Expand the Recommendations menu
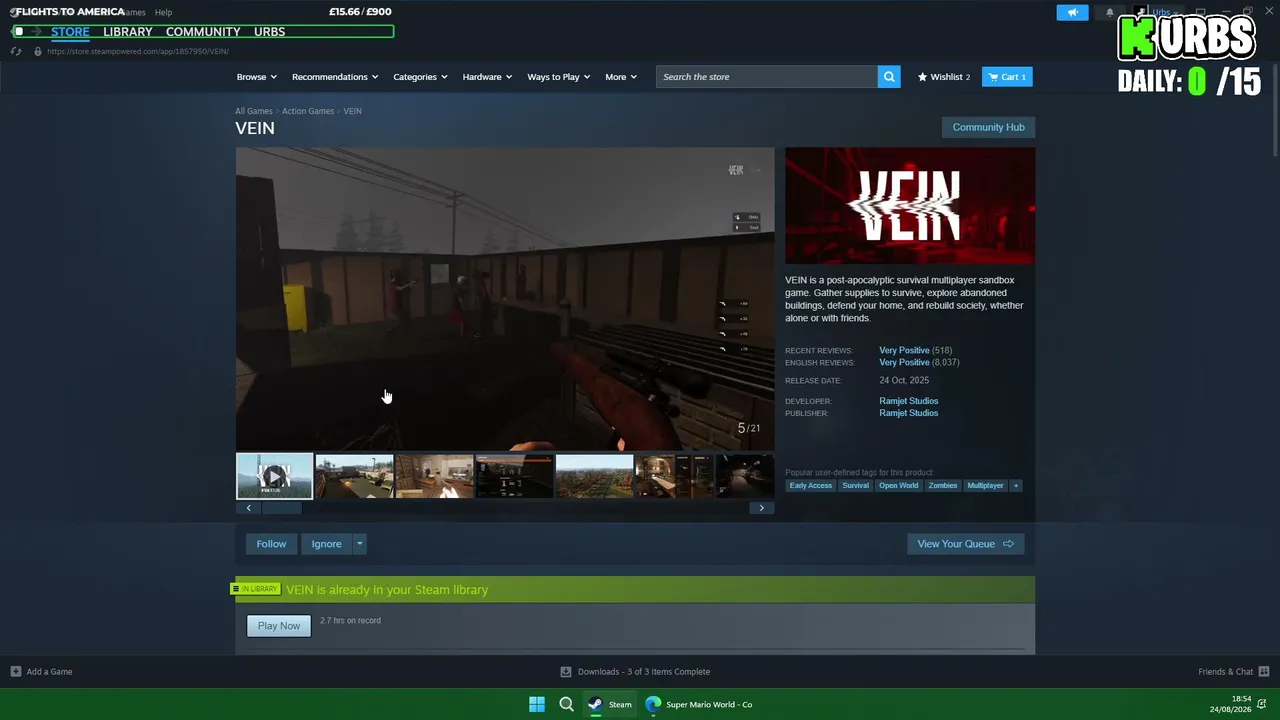 click(335, 77)
